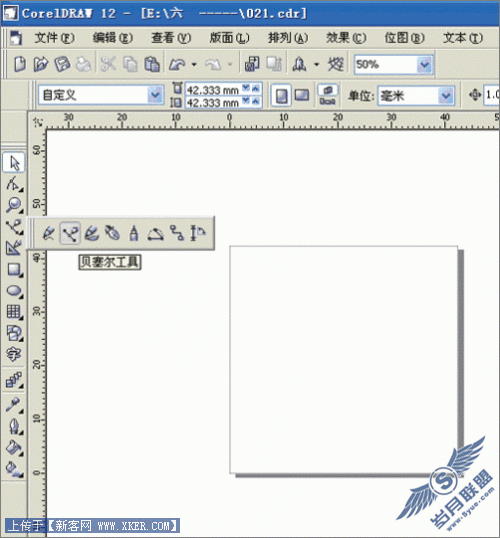The width and height of the screenshot is (500, 538).
Task: Open the 文本(T) menu
Action: point(463,38)
